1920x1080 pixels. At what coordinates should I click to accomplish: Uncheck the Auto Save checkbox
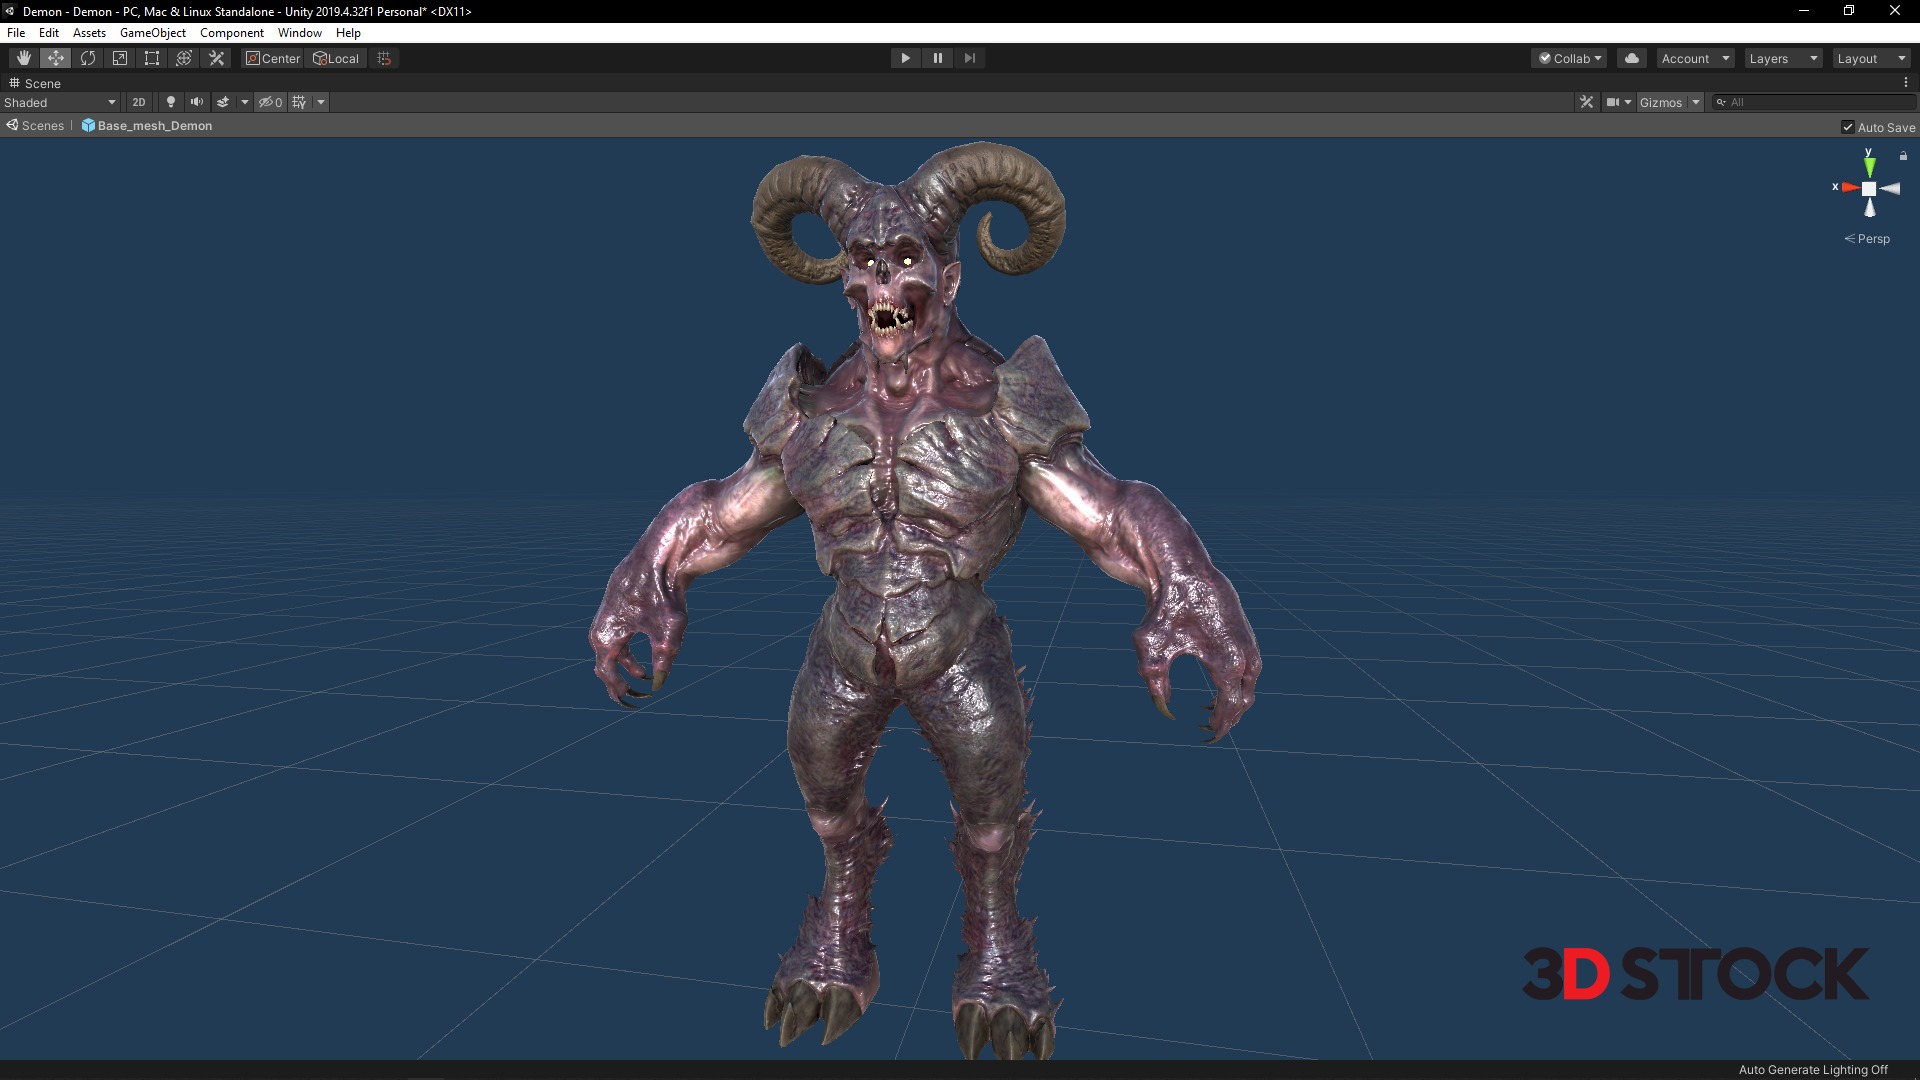tap(1848, 127)
